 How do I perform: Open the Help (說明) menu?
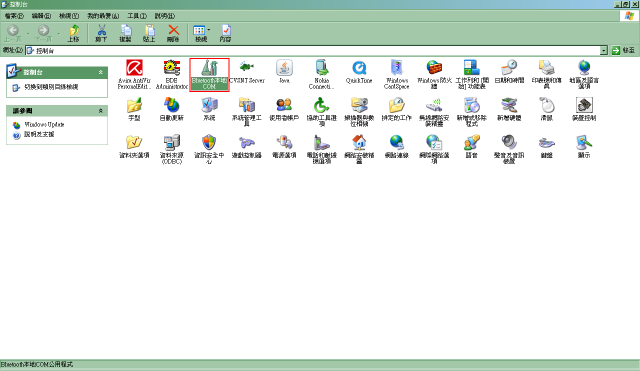click(164, 16)
